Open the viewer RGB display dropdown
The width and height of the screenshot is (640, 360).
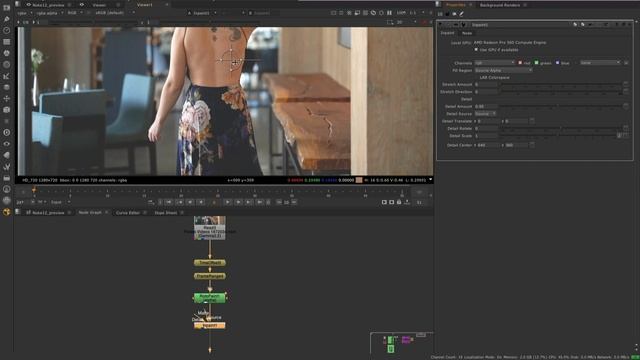tap(75, 13)
